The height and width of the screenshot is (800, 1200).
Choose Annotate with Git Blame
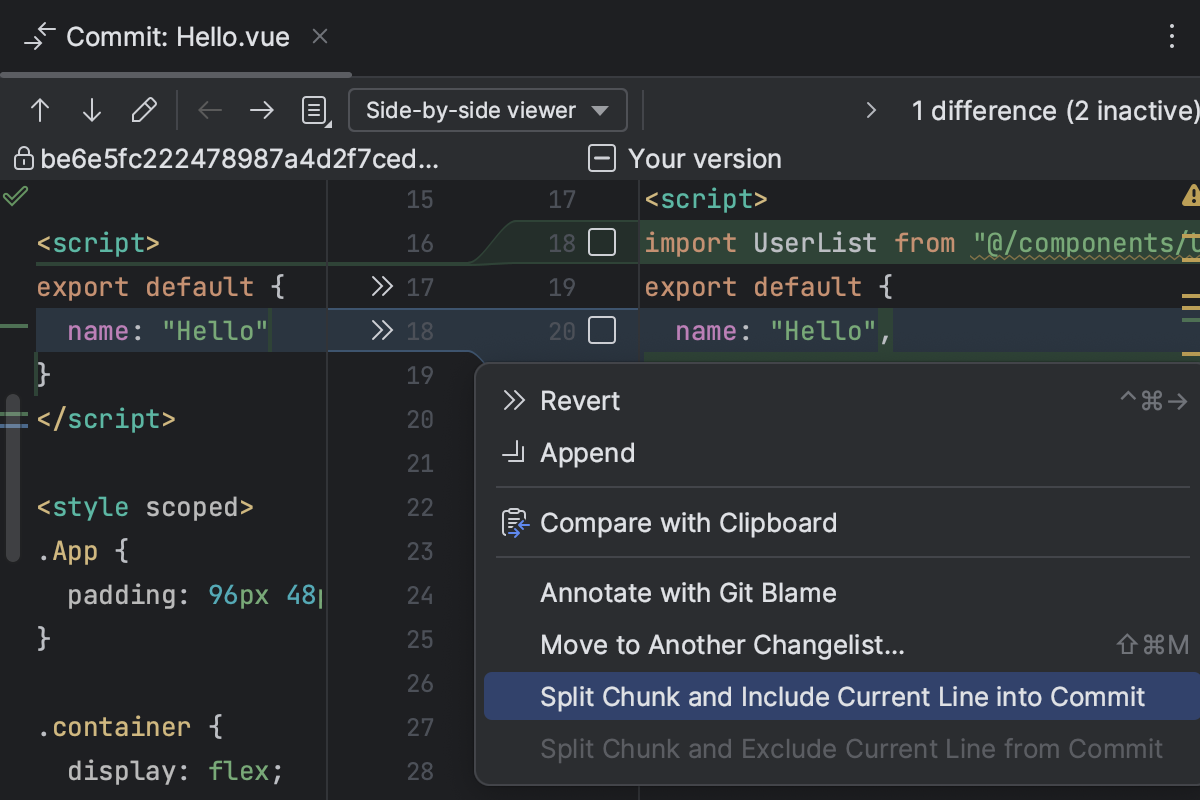pos(688,592)
